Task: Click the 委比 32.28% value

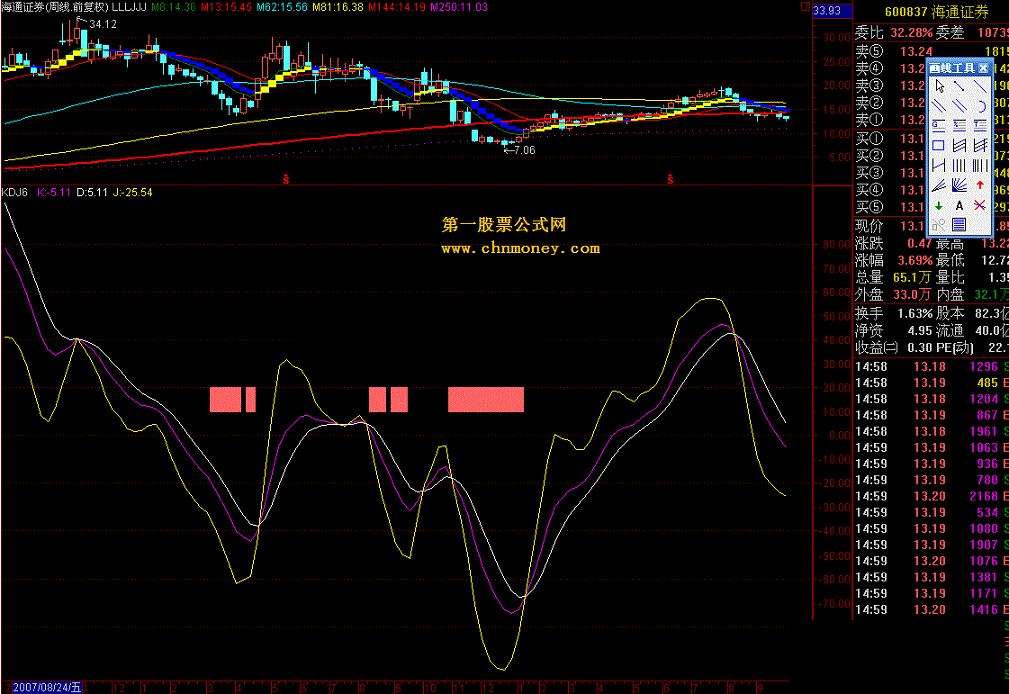Action: tap(911, 32)
